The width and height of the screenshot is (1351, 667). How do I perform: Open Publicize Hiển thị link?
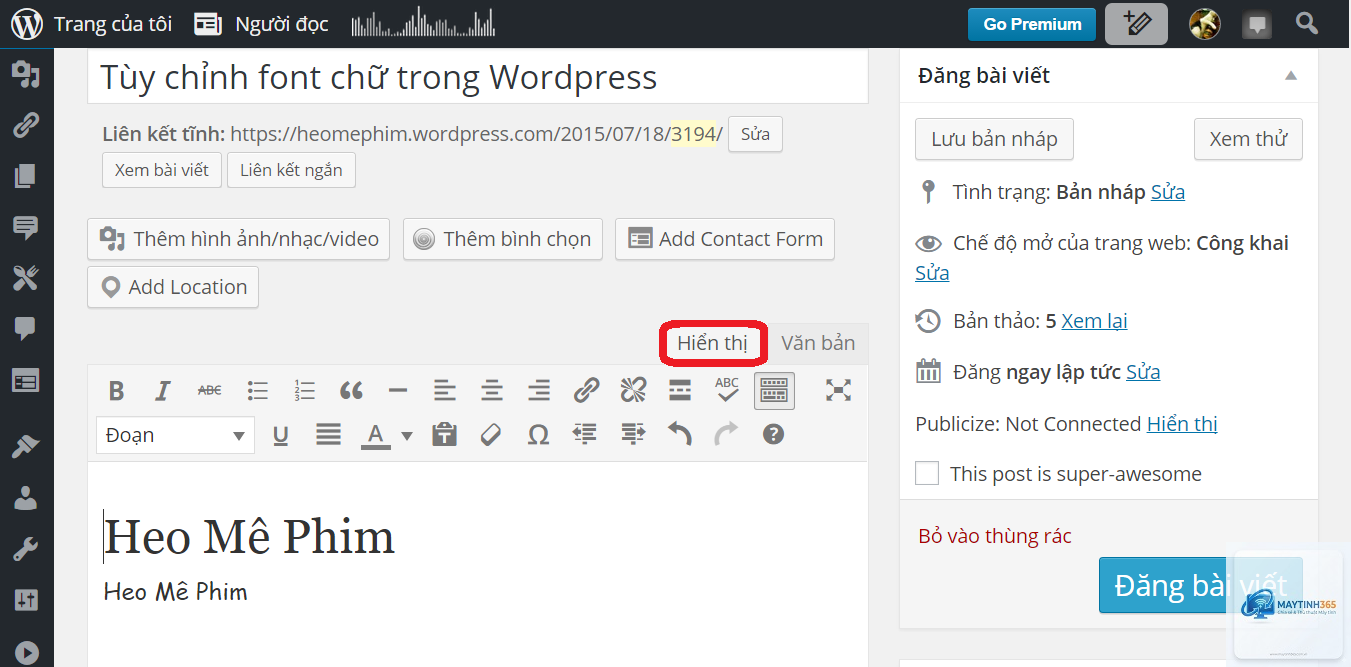pyautogui.click(x=1182, y=424)
